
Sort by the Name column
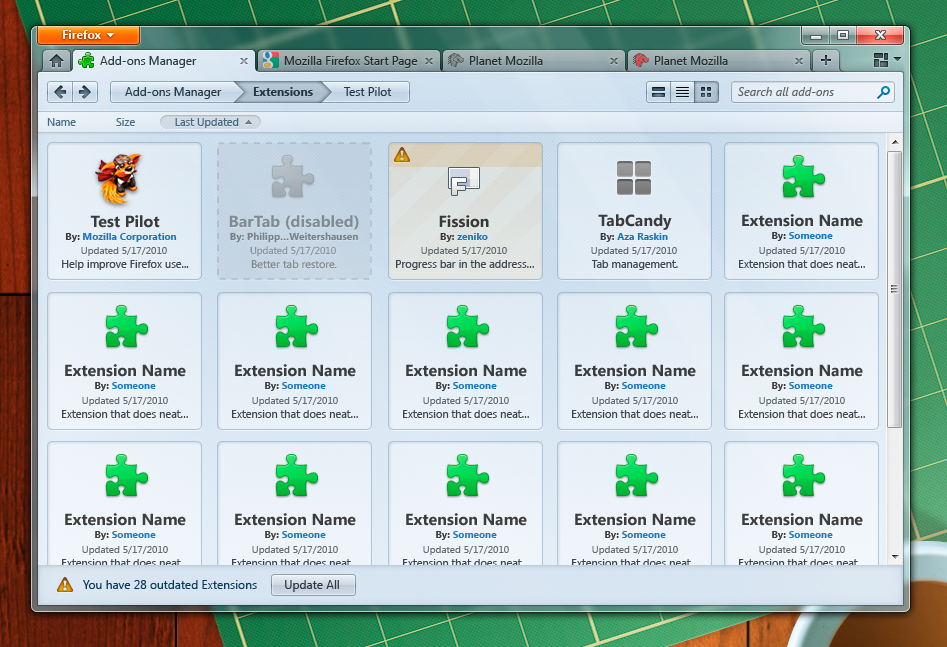pos(62,122)
